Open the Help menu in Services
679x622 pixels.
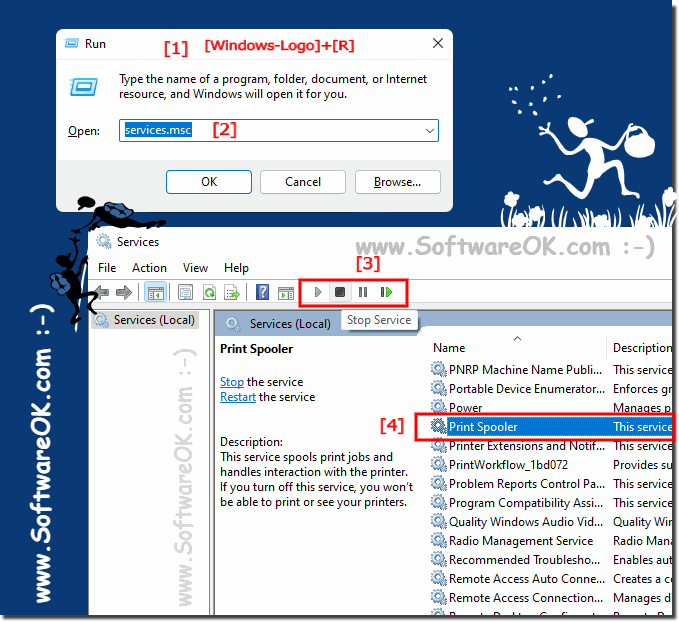(236, 268)
